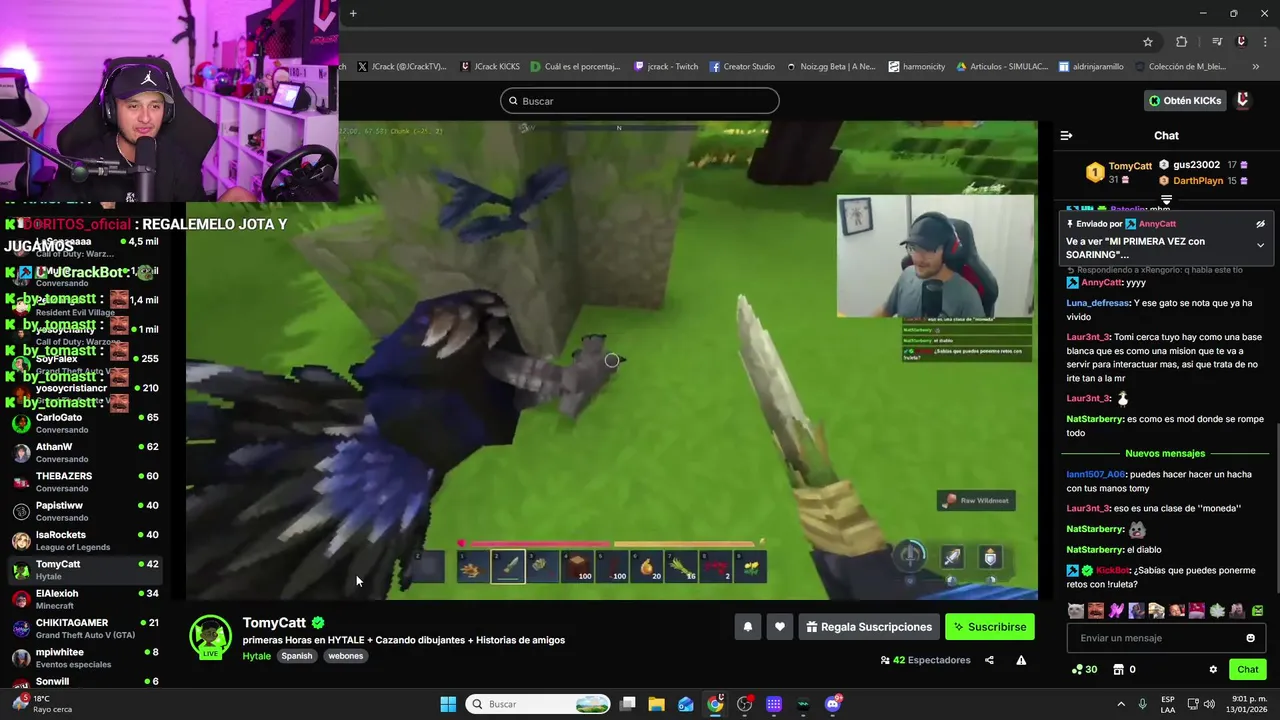Follow TomyCatt with the heart icon

(780, 627)
